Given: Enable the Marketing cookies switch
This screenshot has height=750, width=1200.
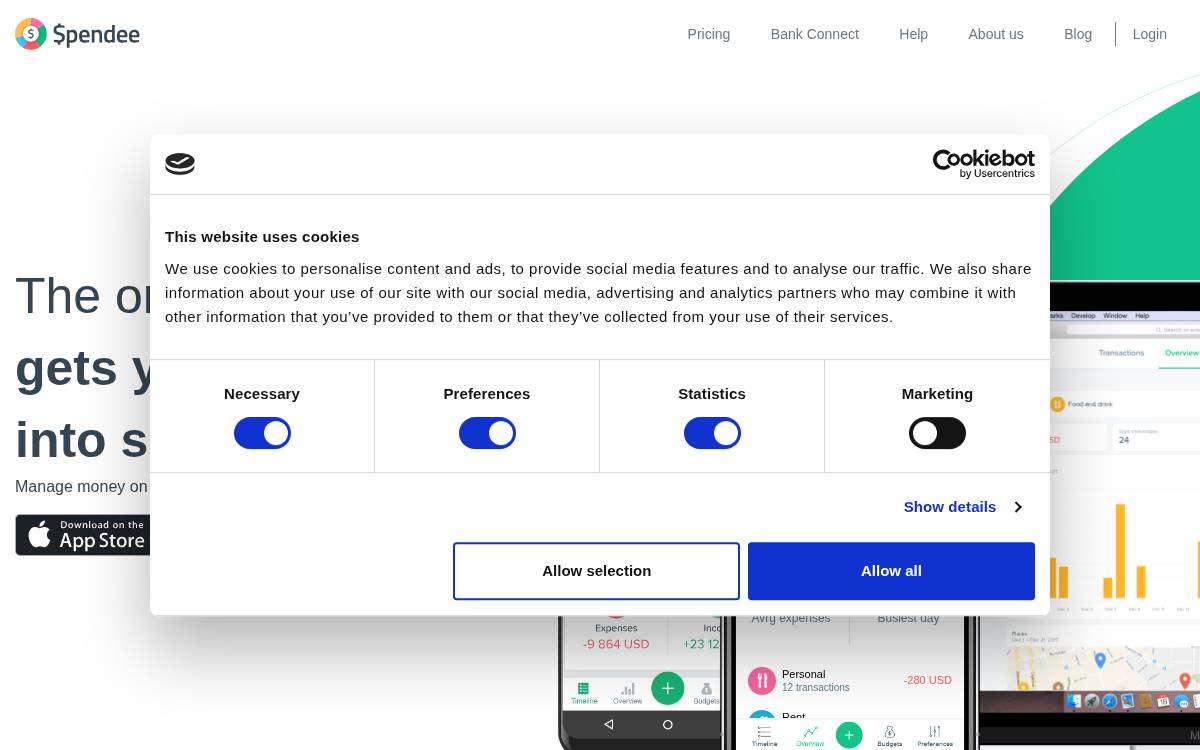Looking at the screenshot, I should (x=937, y=433).
